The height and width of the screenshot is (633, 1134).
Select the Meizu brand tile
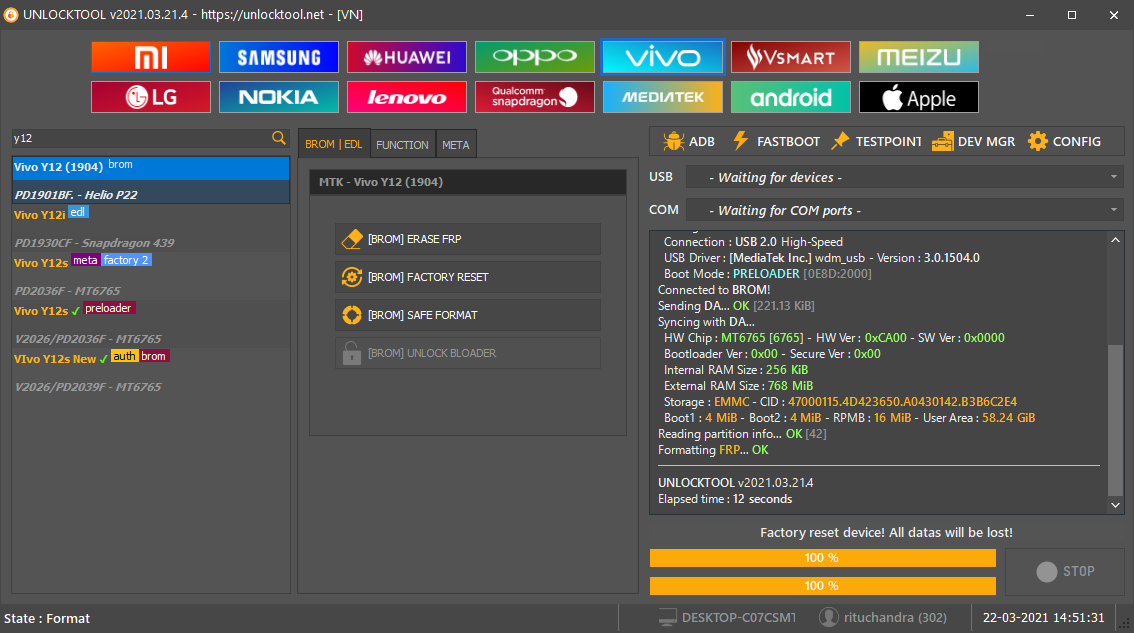(918, 57)
